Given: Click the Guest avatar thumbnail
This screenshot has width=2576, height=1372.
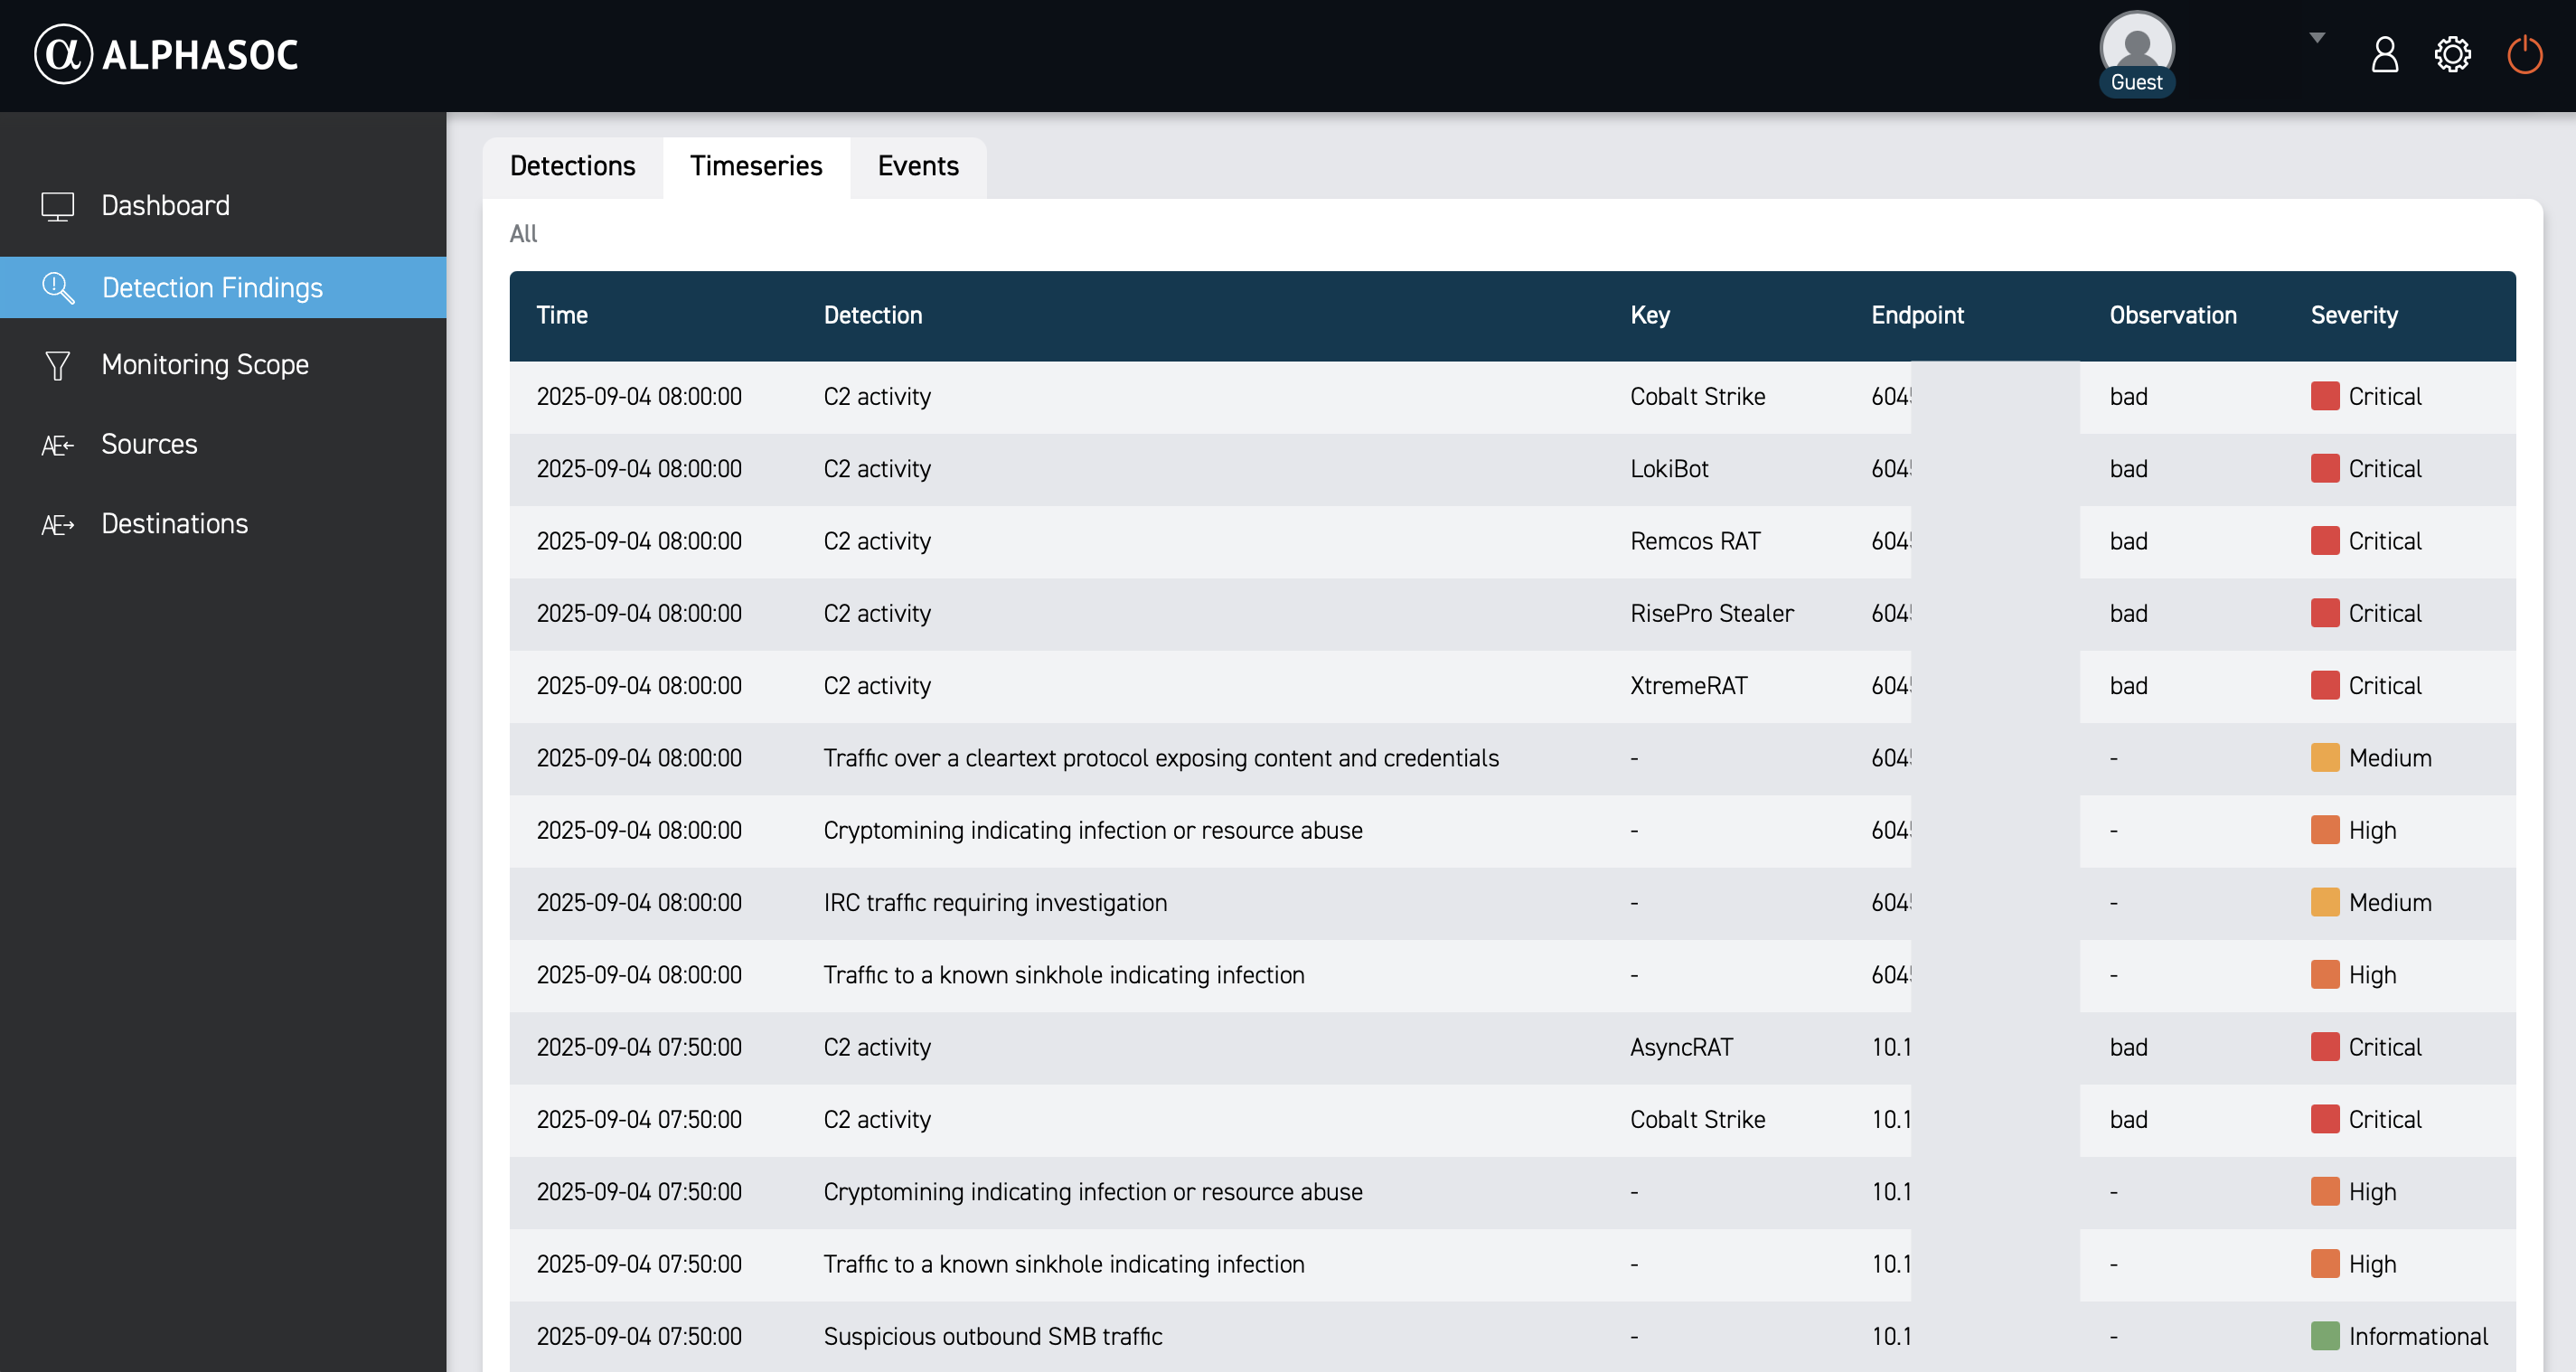Looking at the screenshot, I should 2136,48.
